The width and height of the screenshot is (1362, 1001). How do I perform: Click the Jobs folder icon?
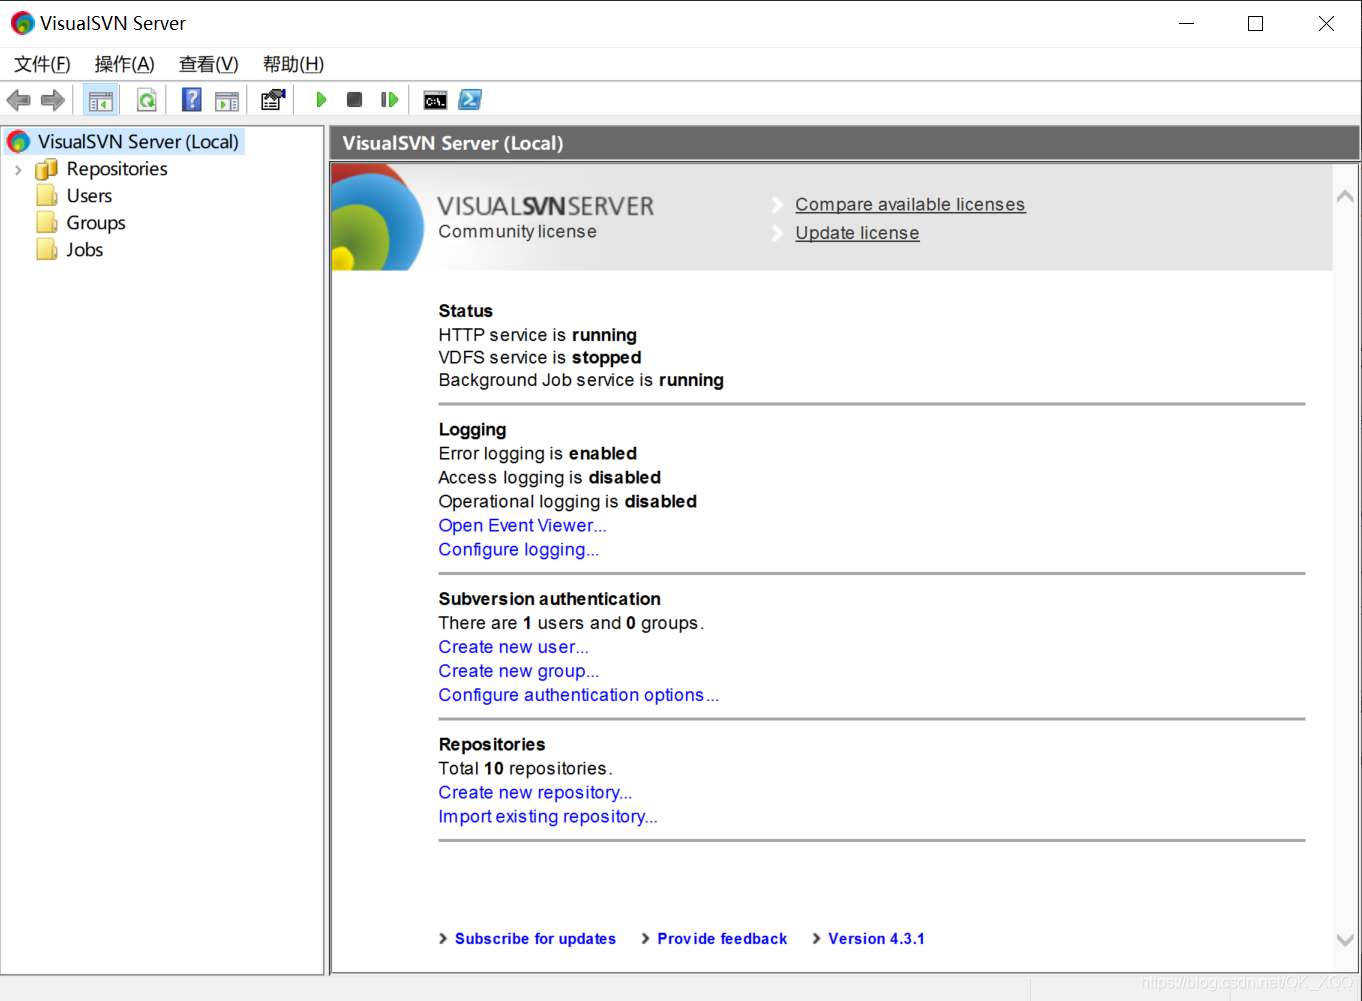(x=47, y=250)
